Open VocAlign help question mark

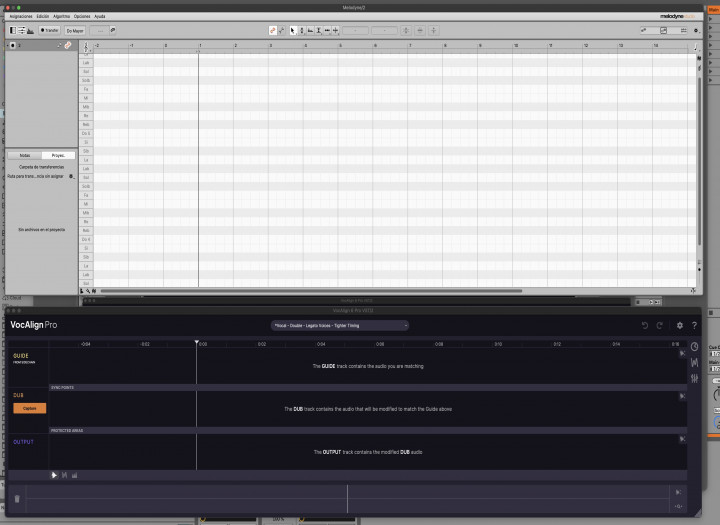[694, 325]
